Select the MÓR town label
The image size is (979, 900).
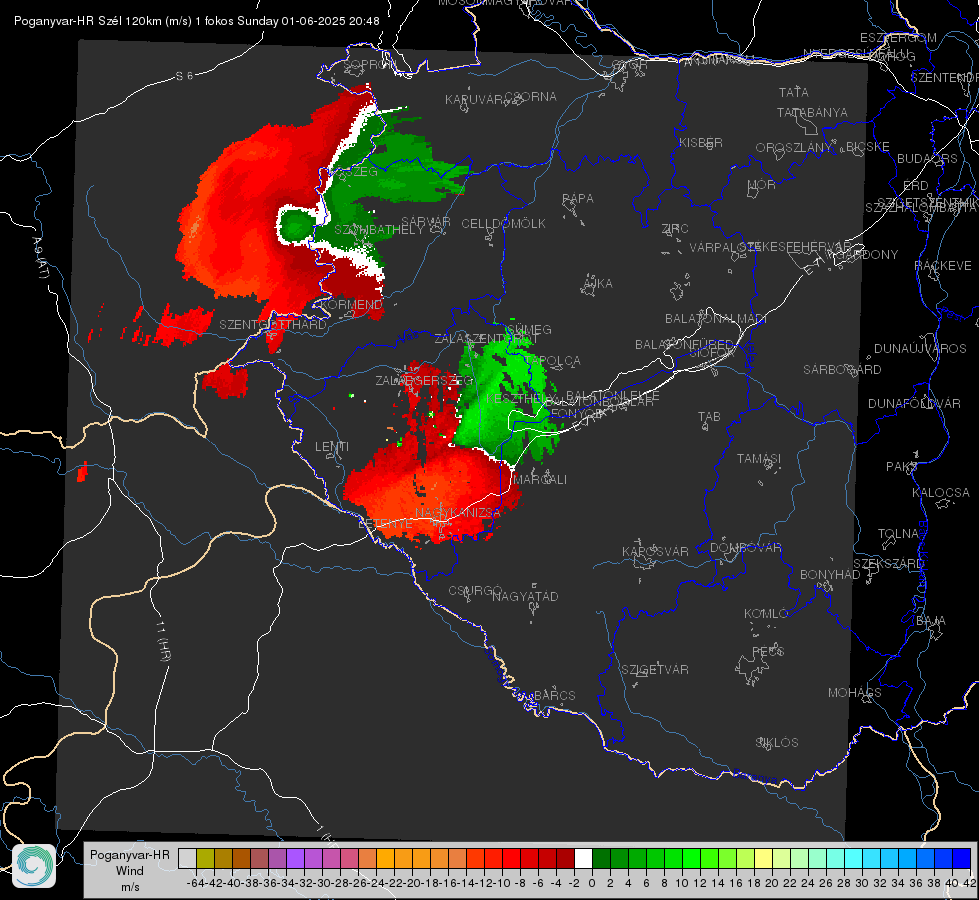click(x=762, y=184)
